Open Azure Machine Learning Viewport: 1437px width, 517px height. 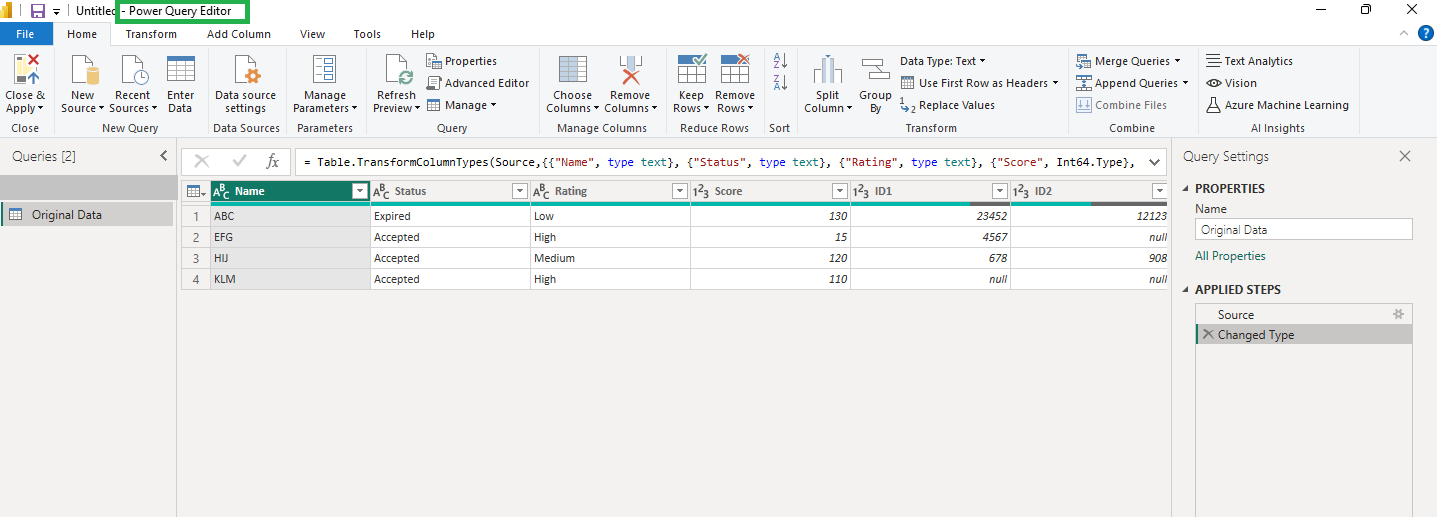click(1277, 105)
